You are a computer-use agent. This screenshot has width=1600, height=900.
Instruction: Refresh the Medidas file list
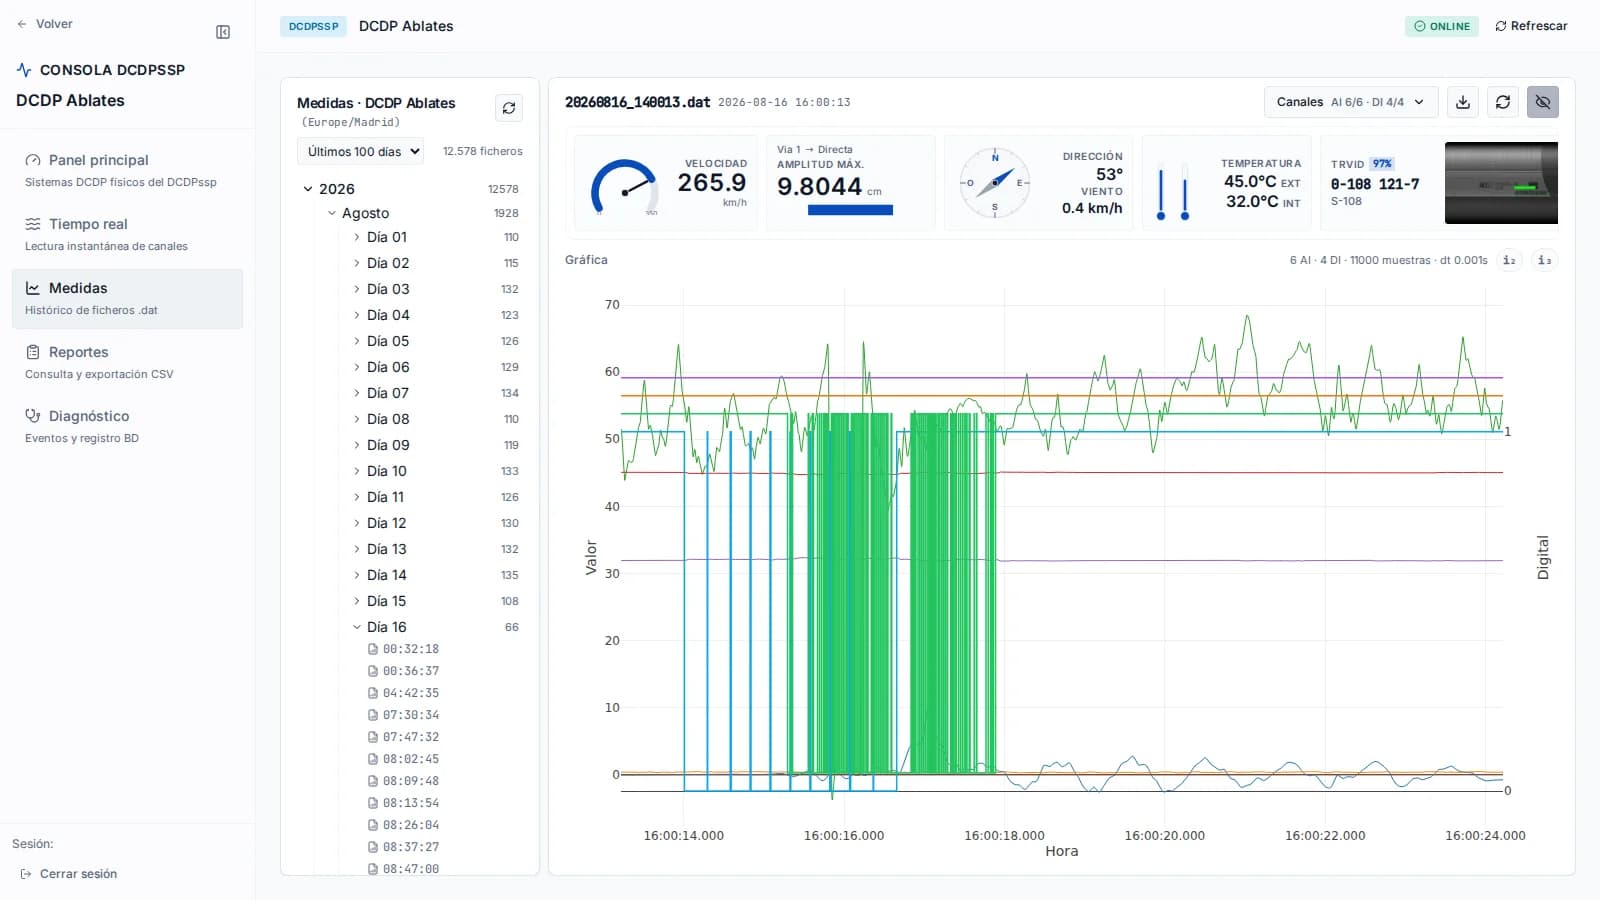509,108
